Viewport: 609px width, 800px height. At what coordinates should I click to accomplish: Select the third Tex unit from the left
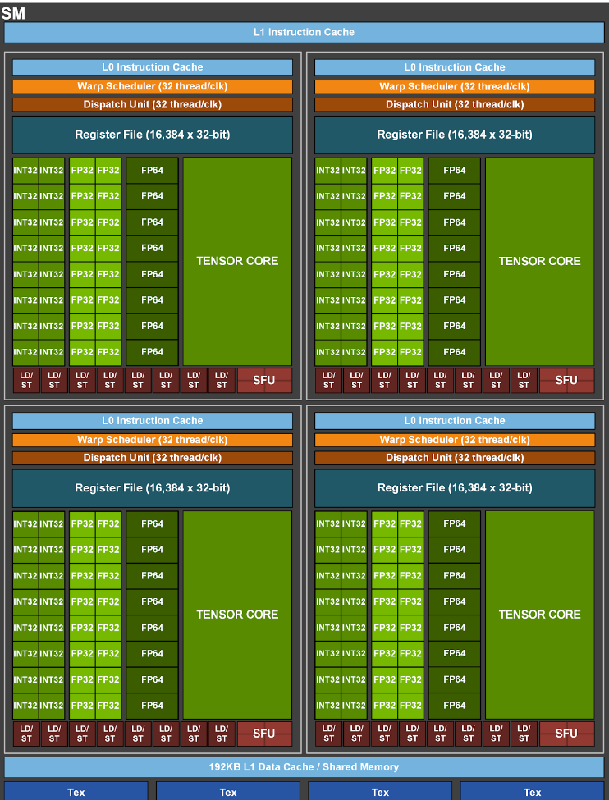coord(380,791)
